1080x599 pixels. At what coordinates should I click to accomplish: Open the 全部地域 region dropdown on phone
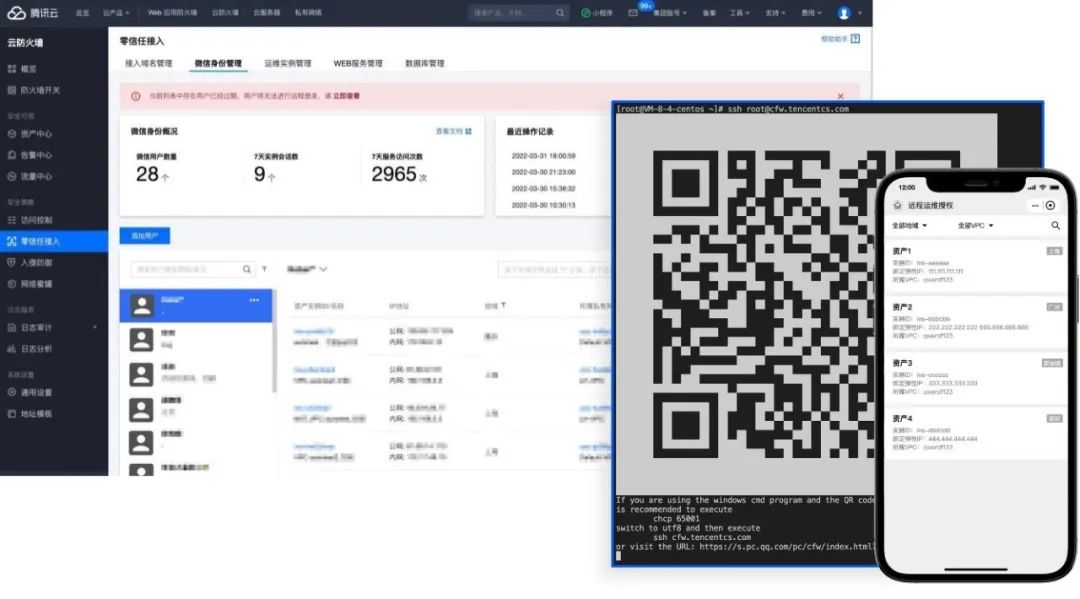[909, 226]
